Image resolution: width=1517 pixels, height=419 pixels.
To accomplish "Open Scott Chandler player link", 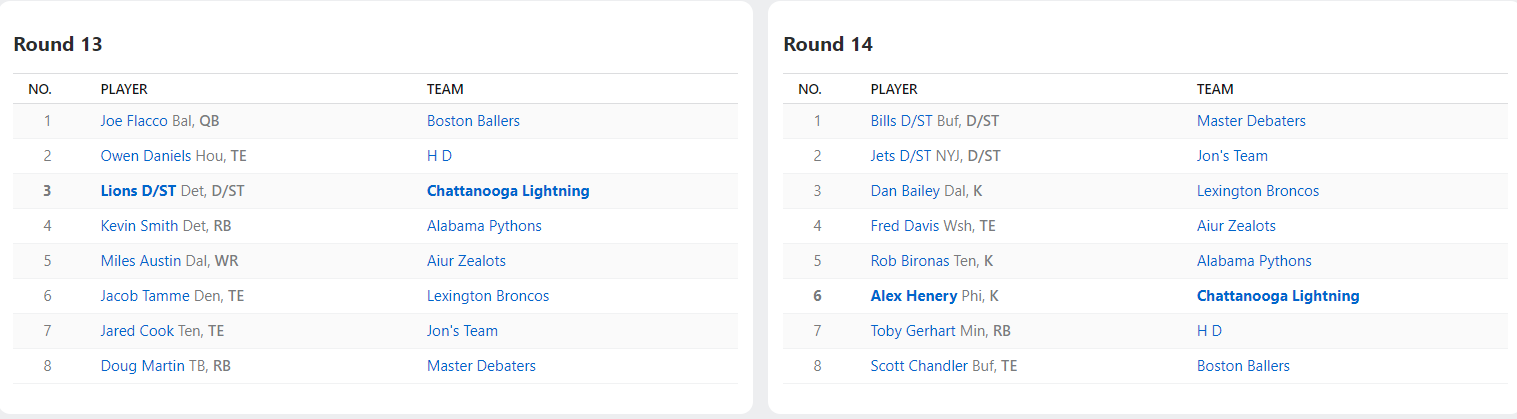I will [x=919, y=366].
